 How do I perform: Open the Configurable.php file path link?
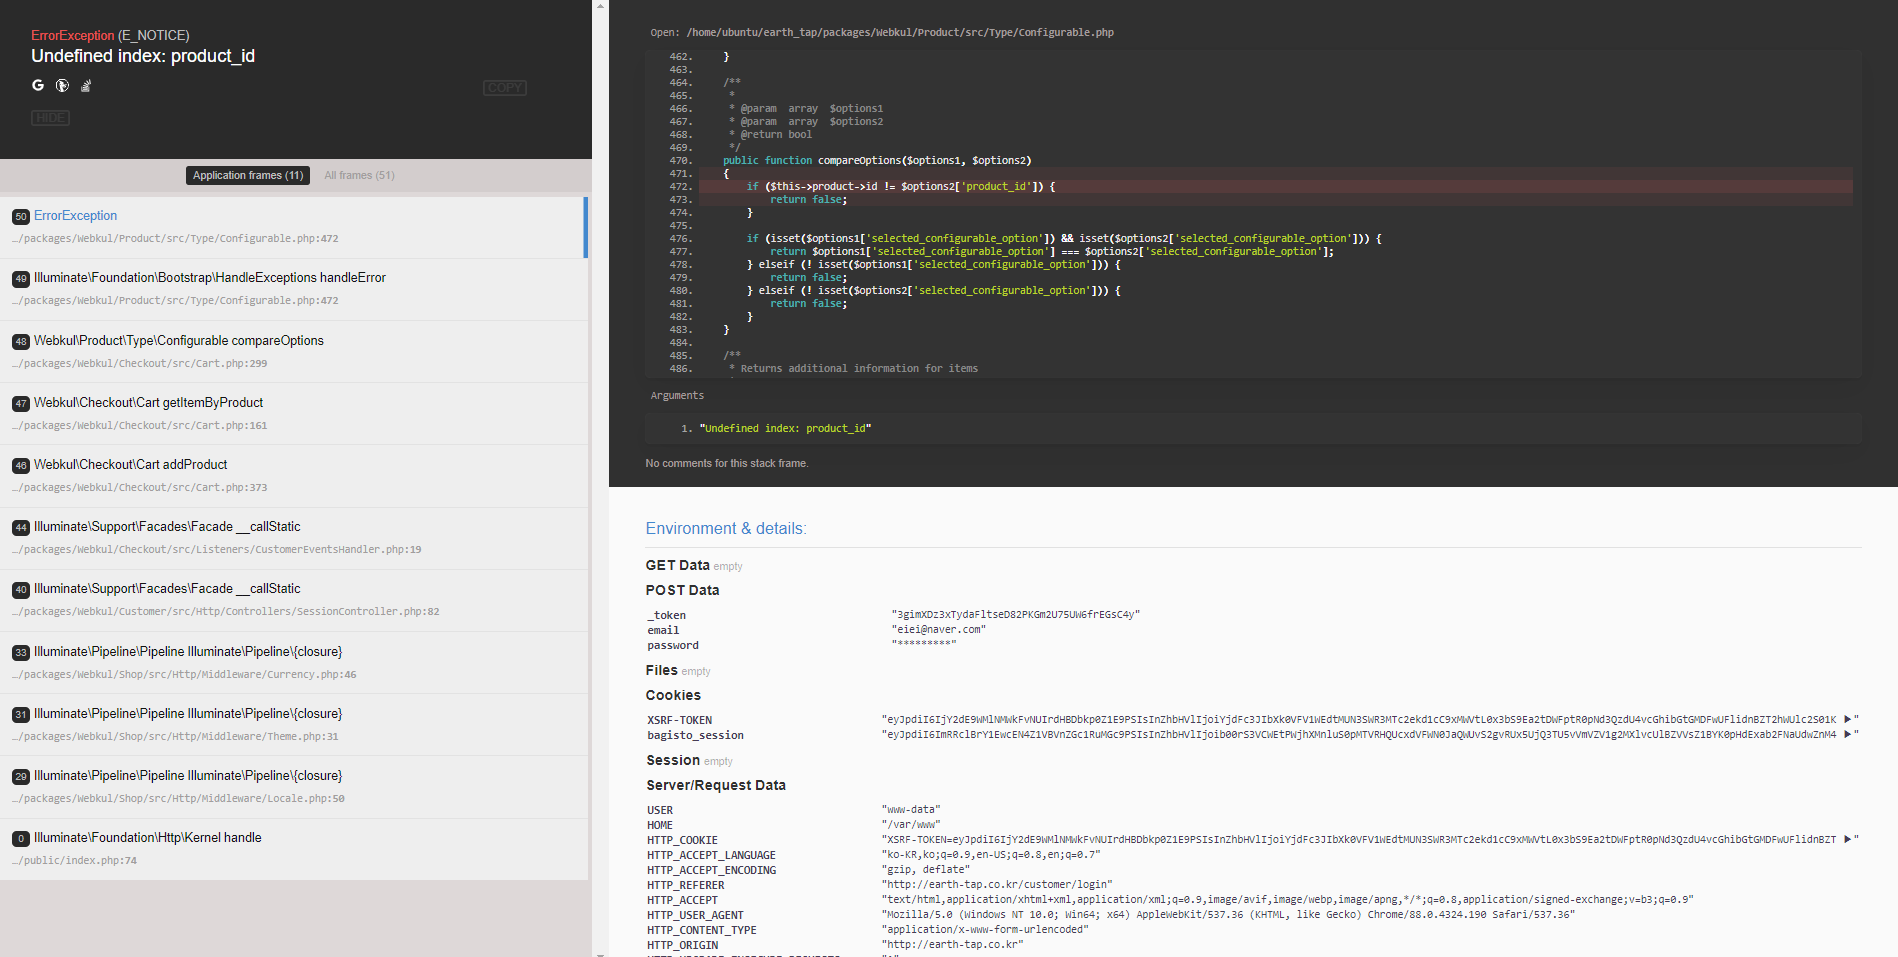(900, 32)
